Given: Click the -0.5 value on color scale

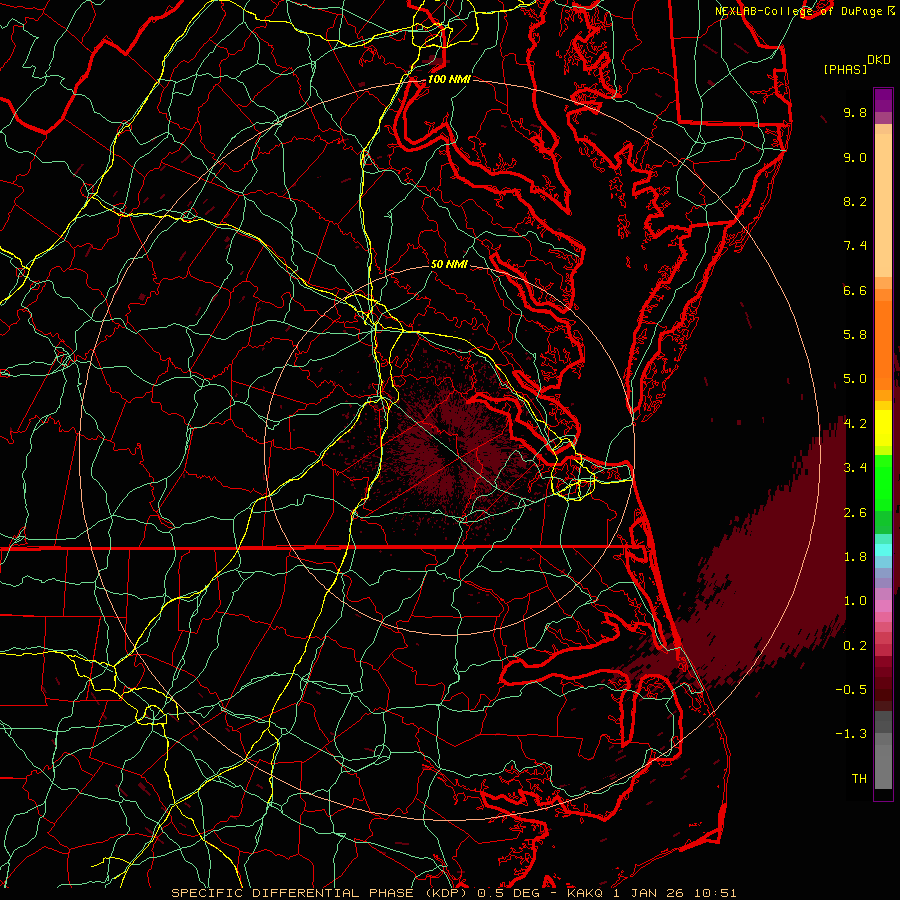Looking at the screenshot, I should click(x=851, y=690).
